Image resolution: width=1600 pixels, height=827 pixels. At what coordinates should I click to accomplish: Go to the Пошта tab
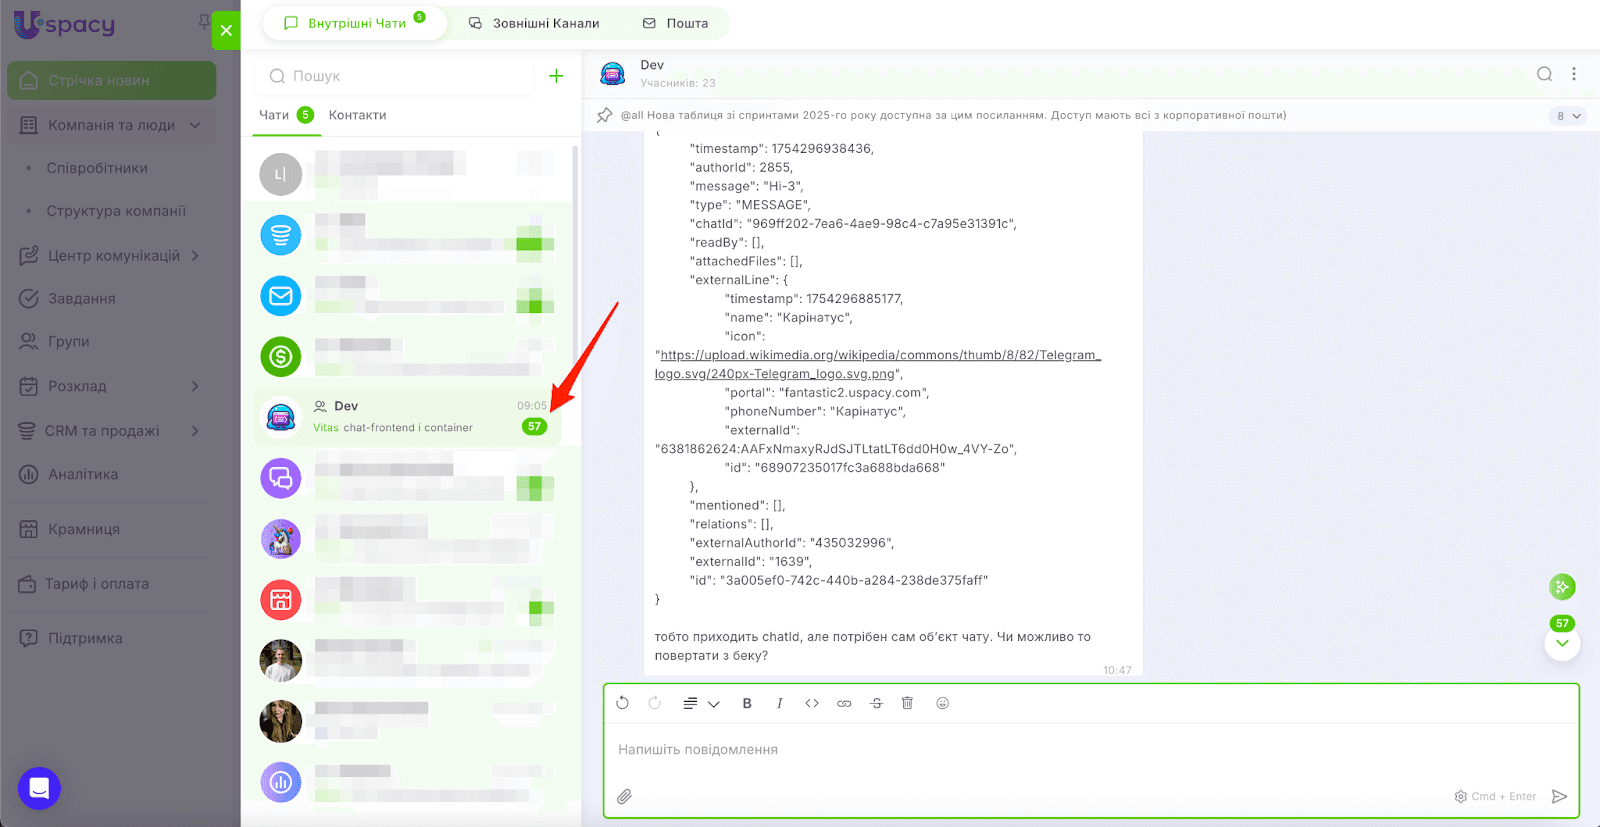[x=675, y=23]
